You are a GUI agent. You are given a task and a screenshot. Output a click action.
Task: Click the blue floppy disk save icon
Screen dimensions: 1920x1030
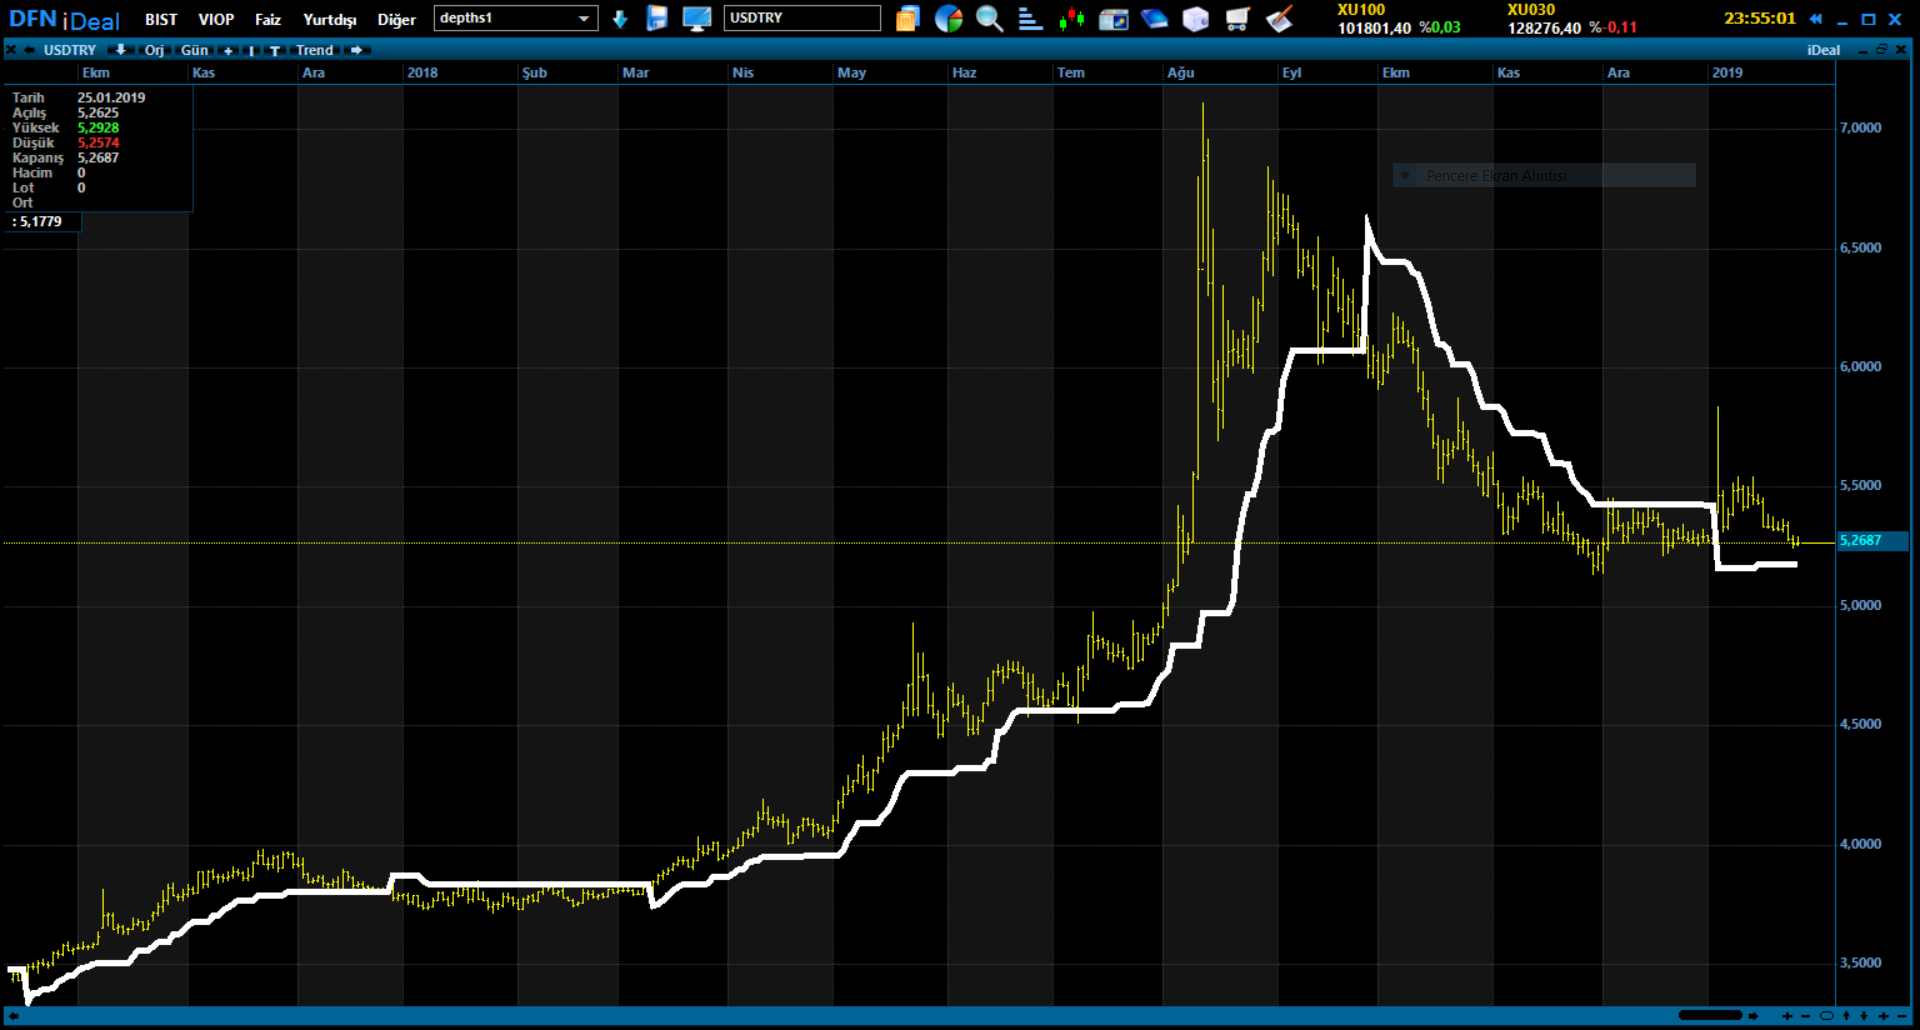tap(656, 19)
